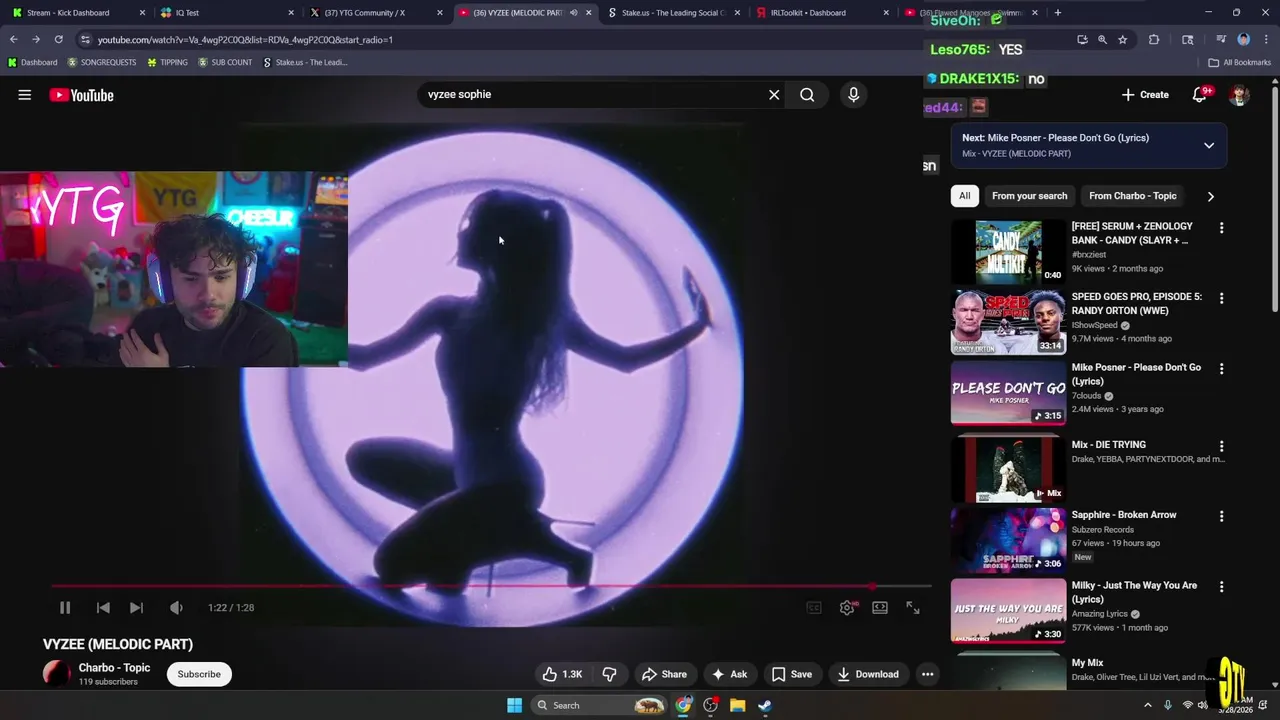Start voice search with the microphone
Screen dimensions: 1280x720
pos(853,95)
